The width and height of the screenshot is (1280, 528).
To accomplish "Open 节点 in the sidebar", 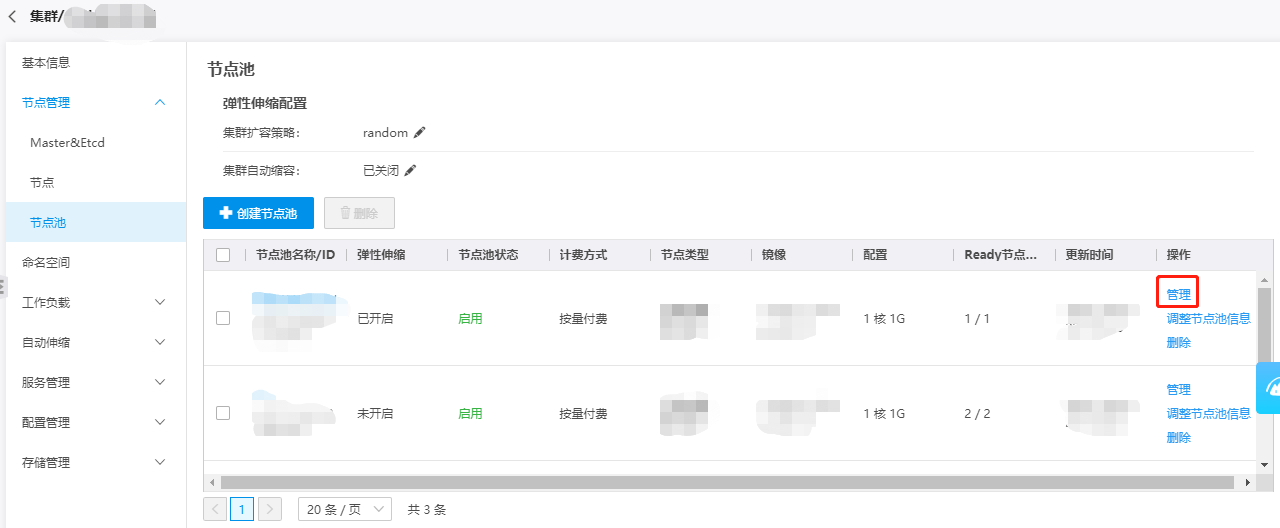I will coord(42,182).
